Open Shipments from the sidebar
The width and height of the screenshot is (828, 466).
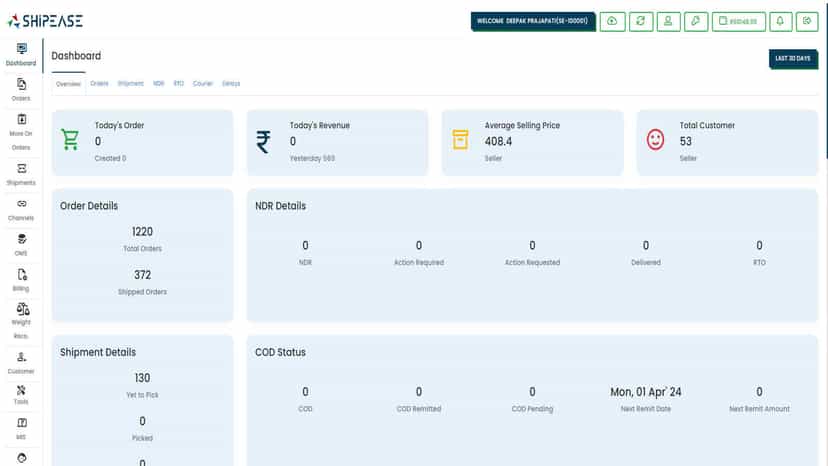21,174
